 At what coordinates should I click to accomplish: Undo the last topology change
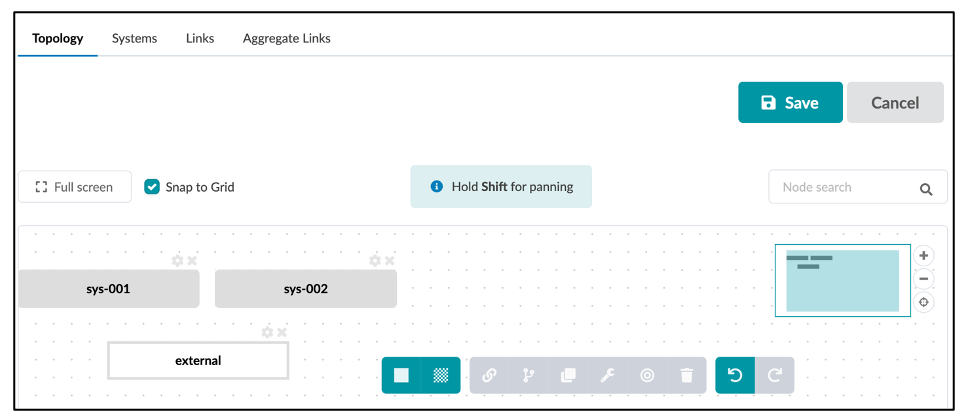[x=735, y=376]
